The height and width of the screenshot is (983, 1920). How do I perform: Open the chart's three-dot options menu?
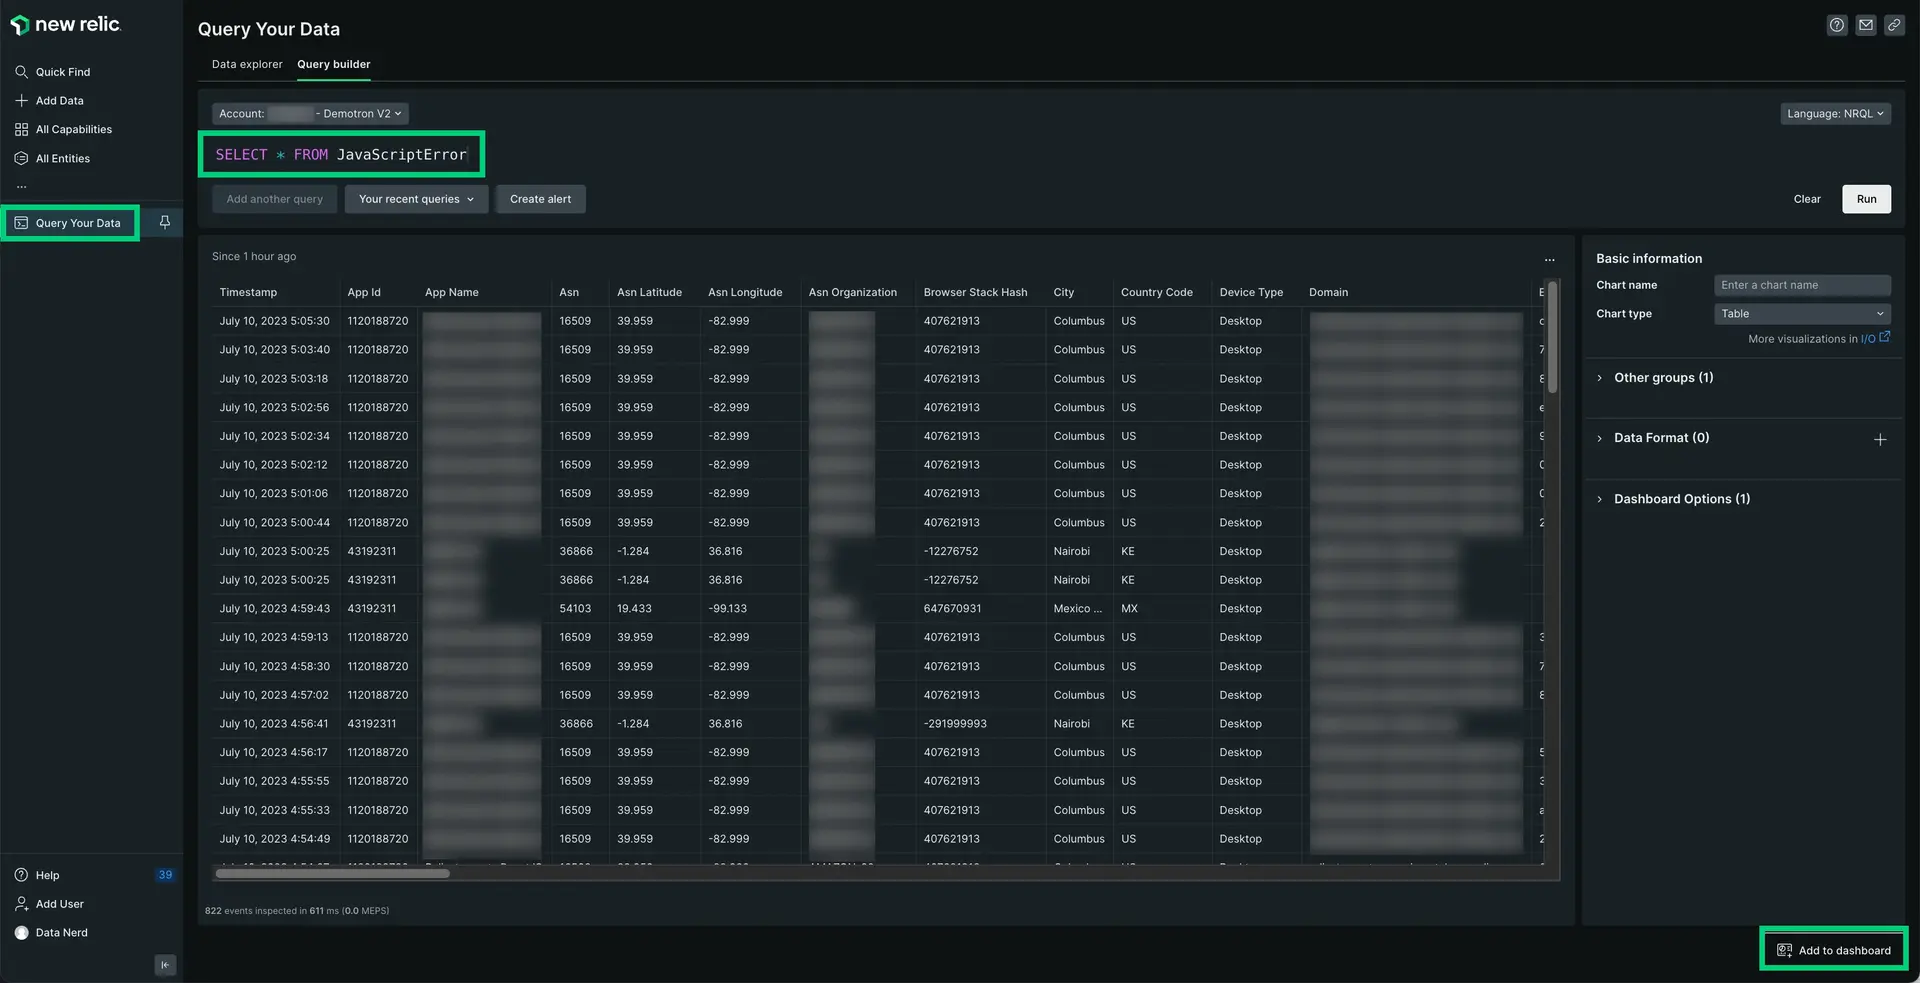tap(1550, 260)
